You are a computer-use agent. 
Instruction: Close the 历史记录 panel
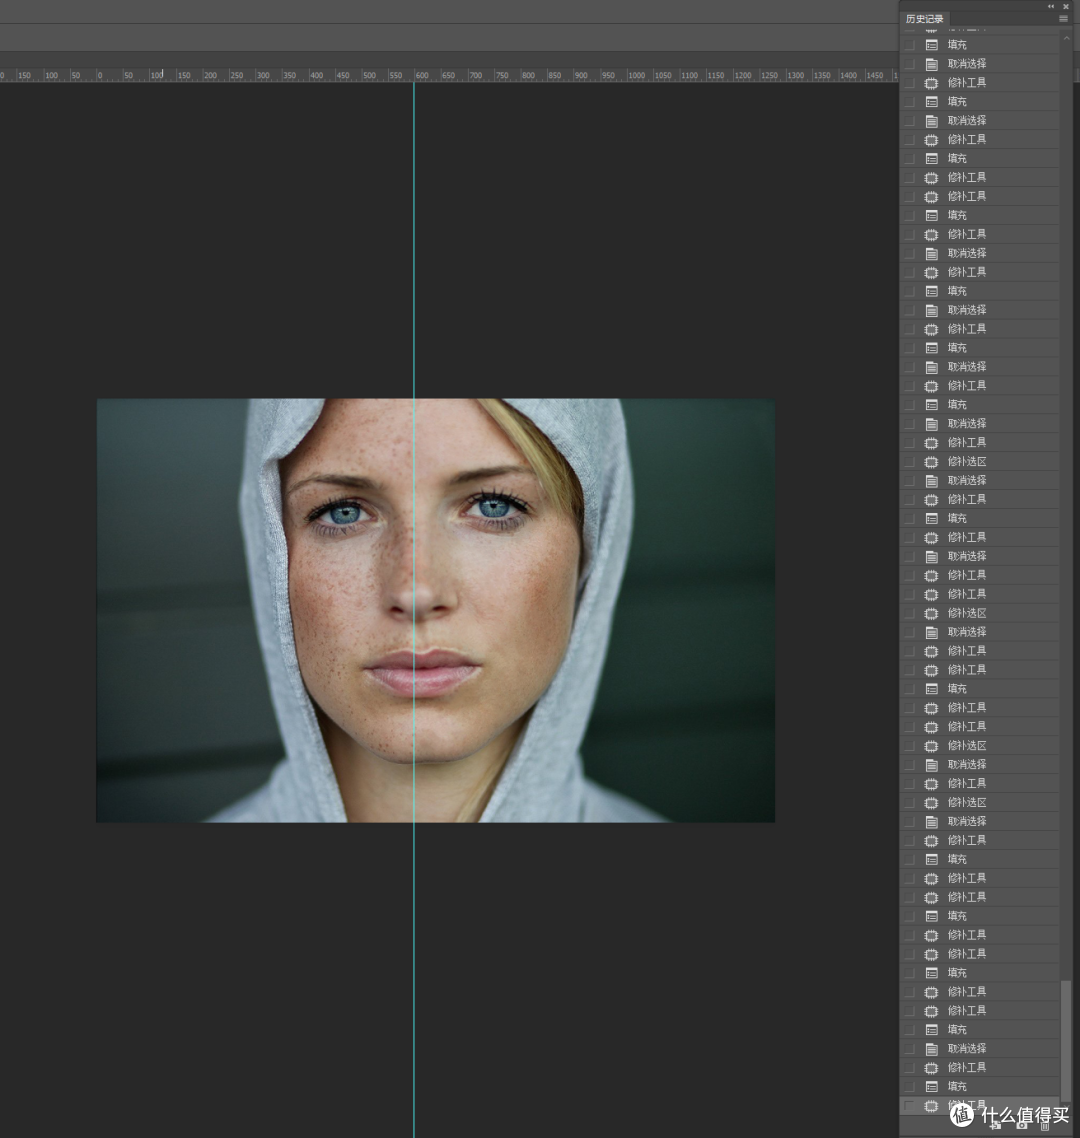[x=1065, y=7]
